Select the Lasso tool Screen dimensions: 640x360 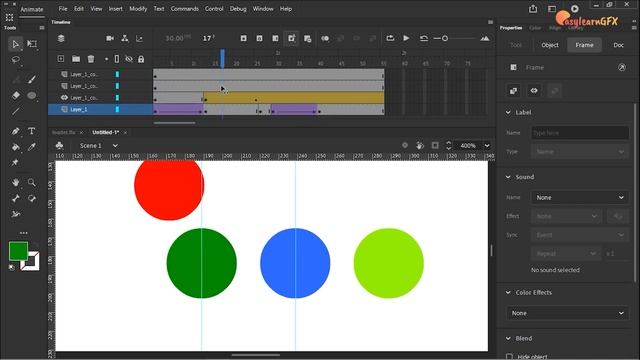pyautogui.click(x=16, y=60)
